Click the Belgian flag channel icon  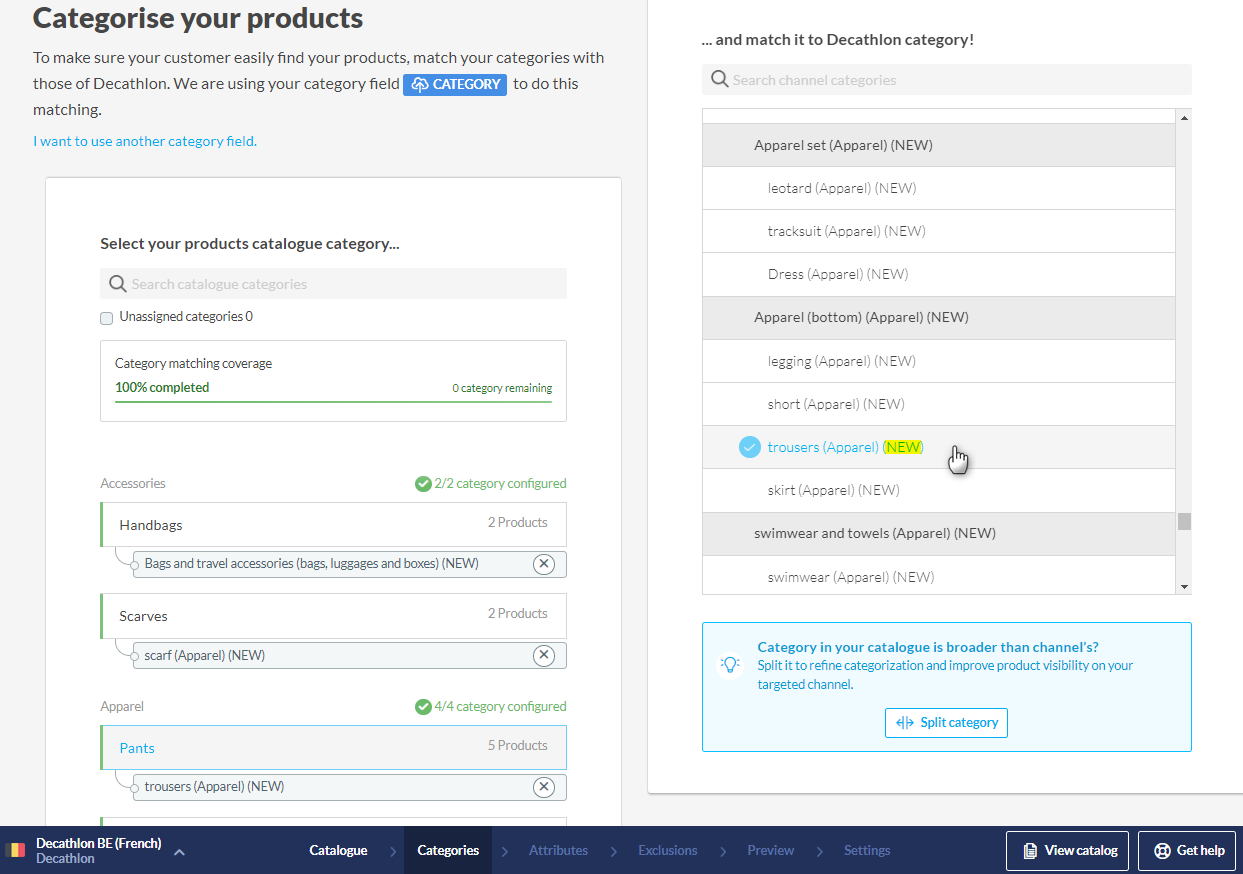pyautogui.click(x=16, y=850)
